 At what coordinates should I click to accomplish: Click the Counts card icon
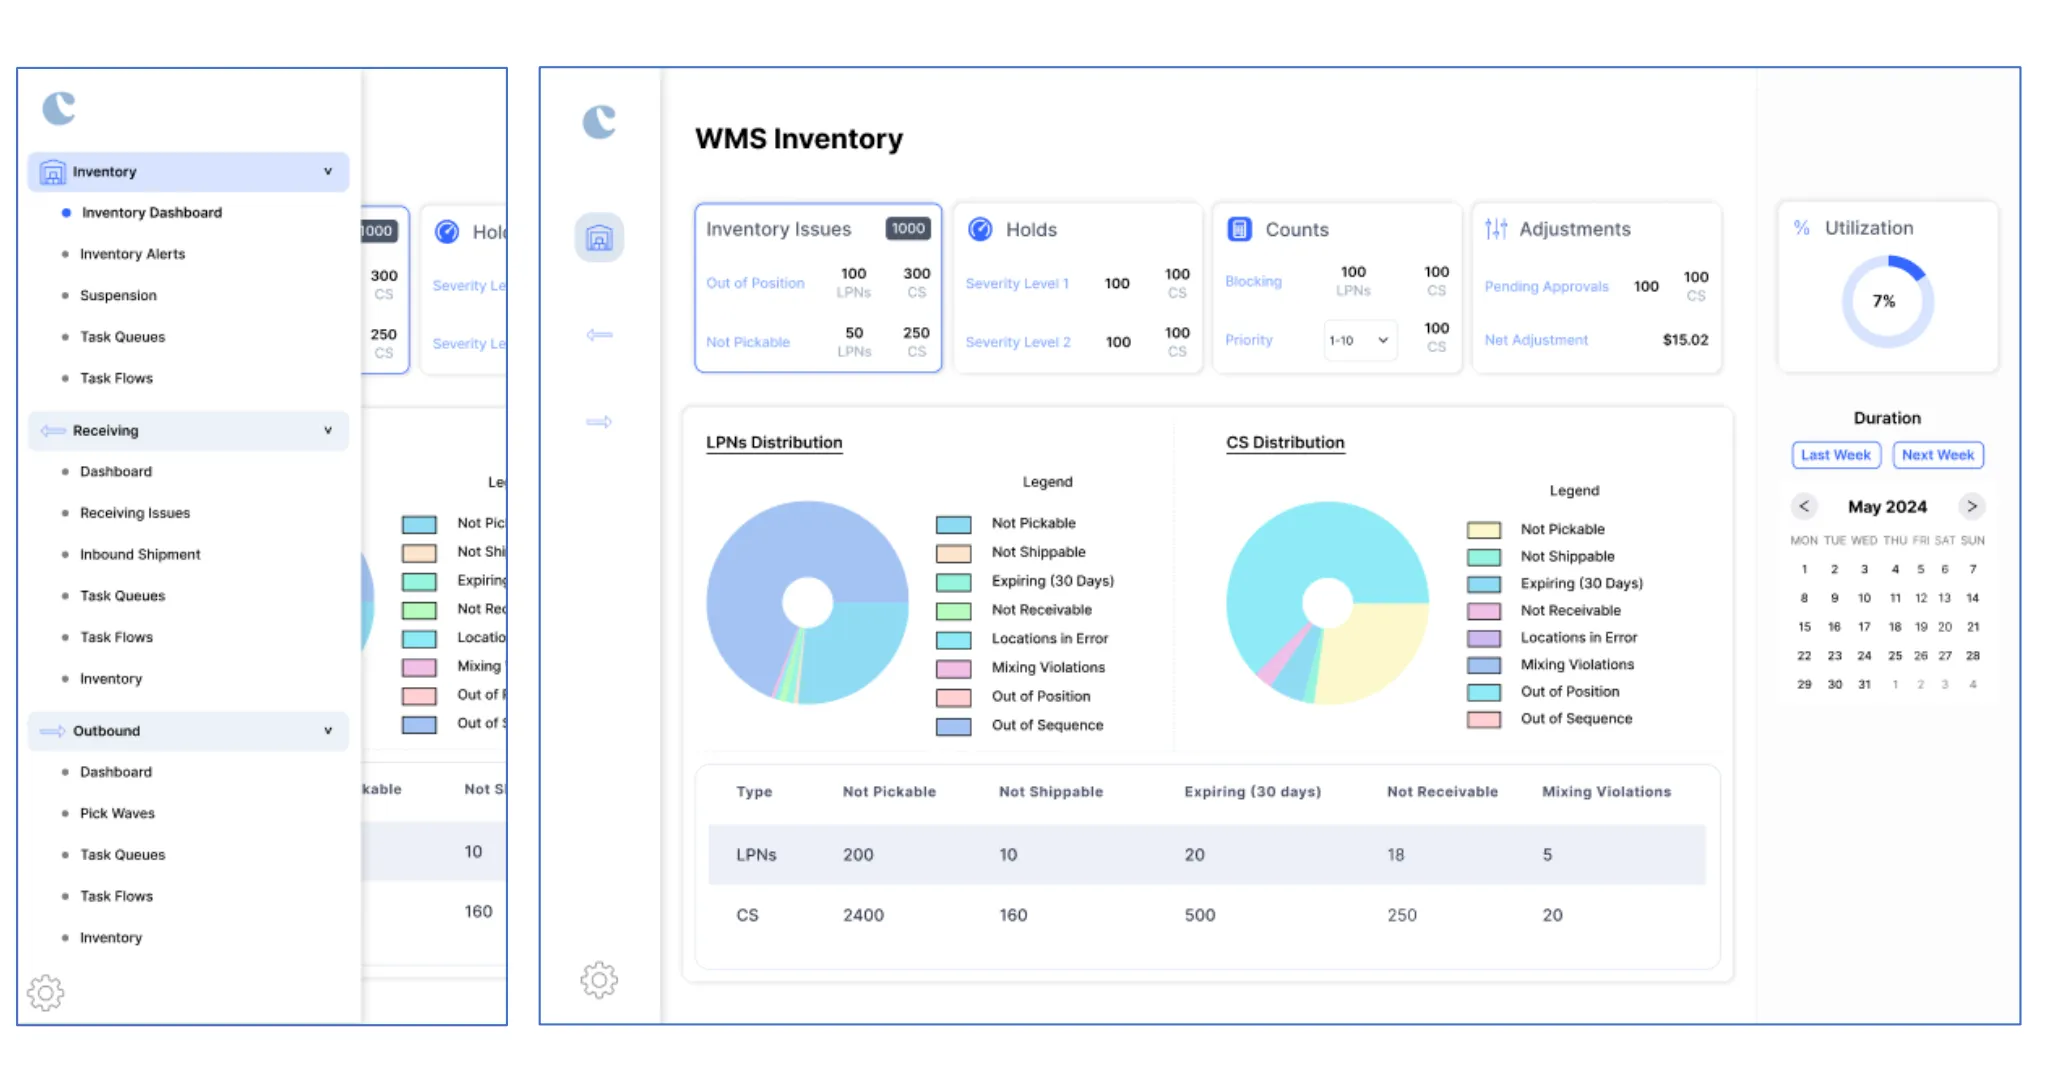1239,229
